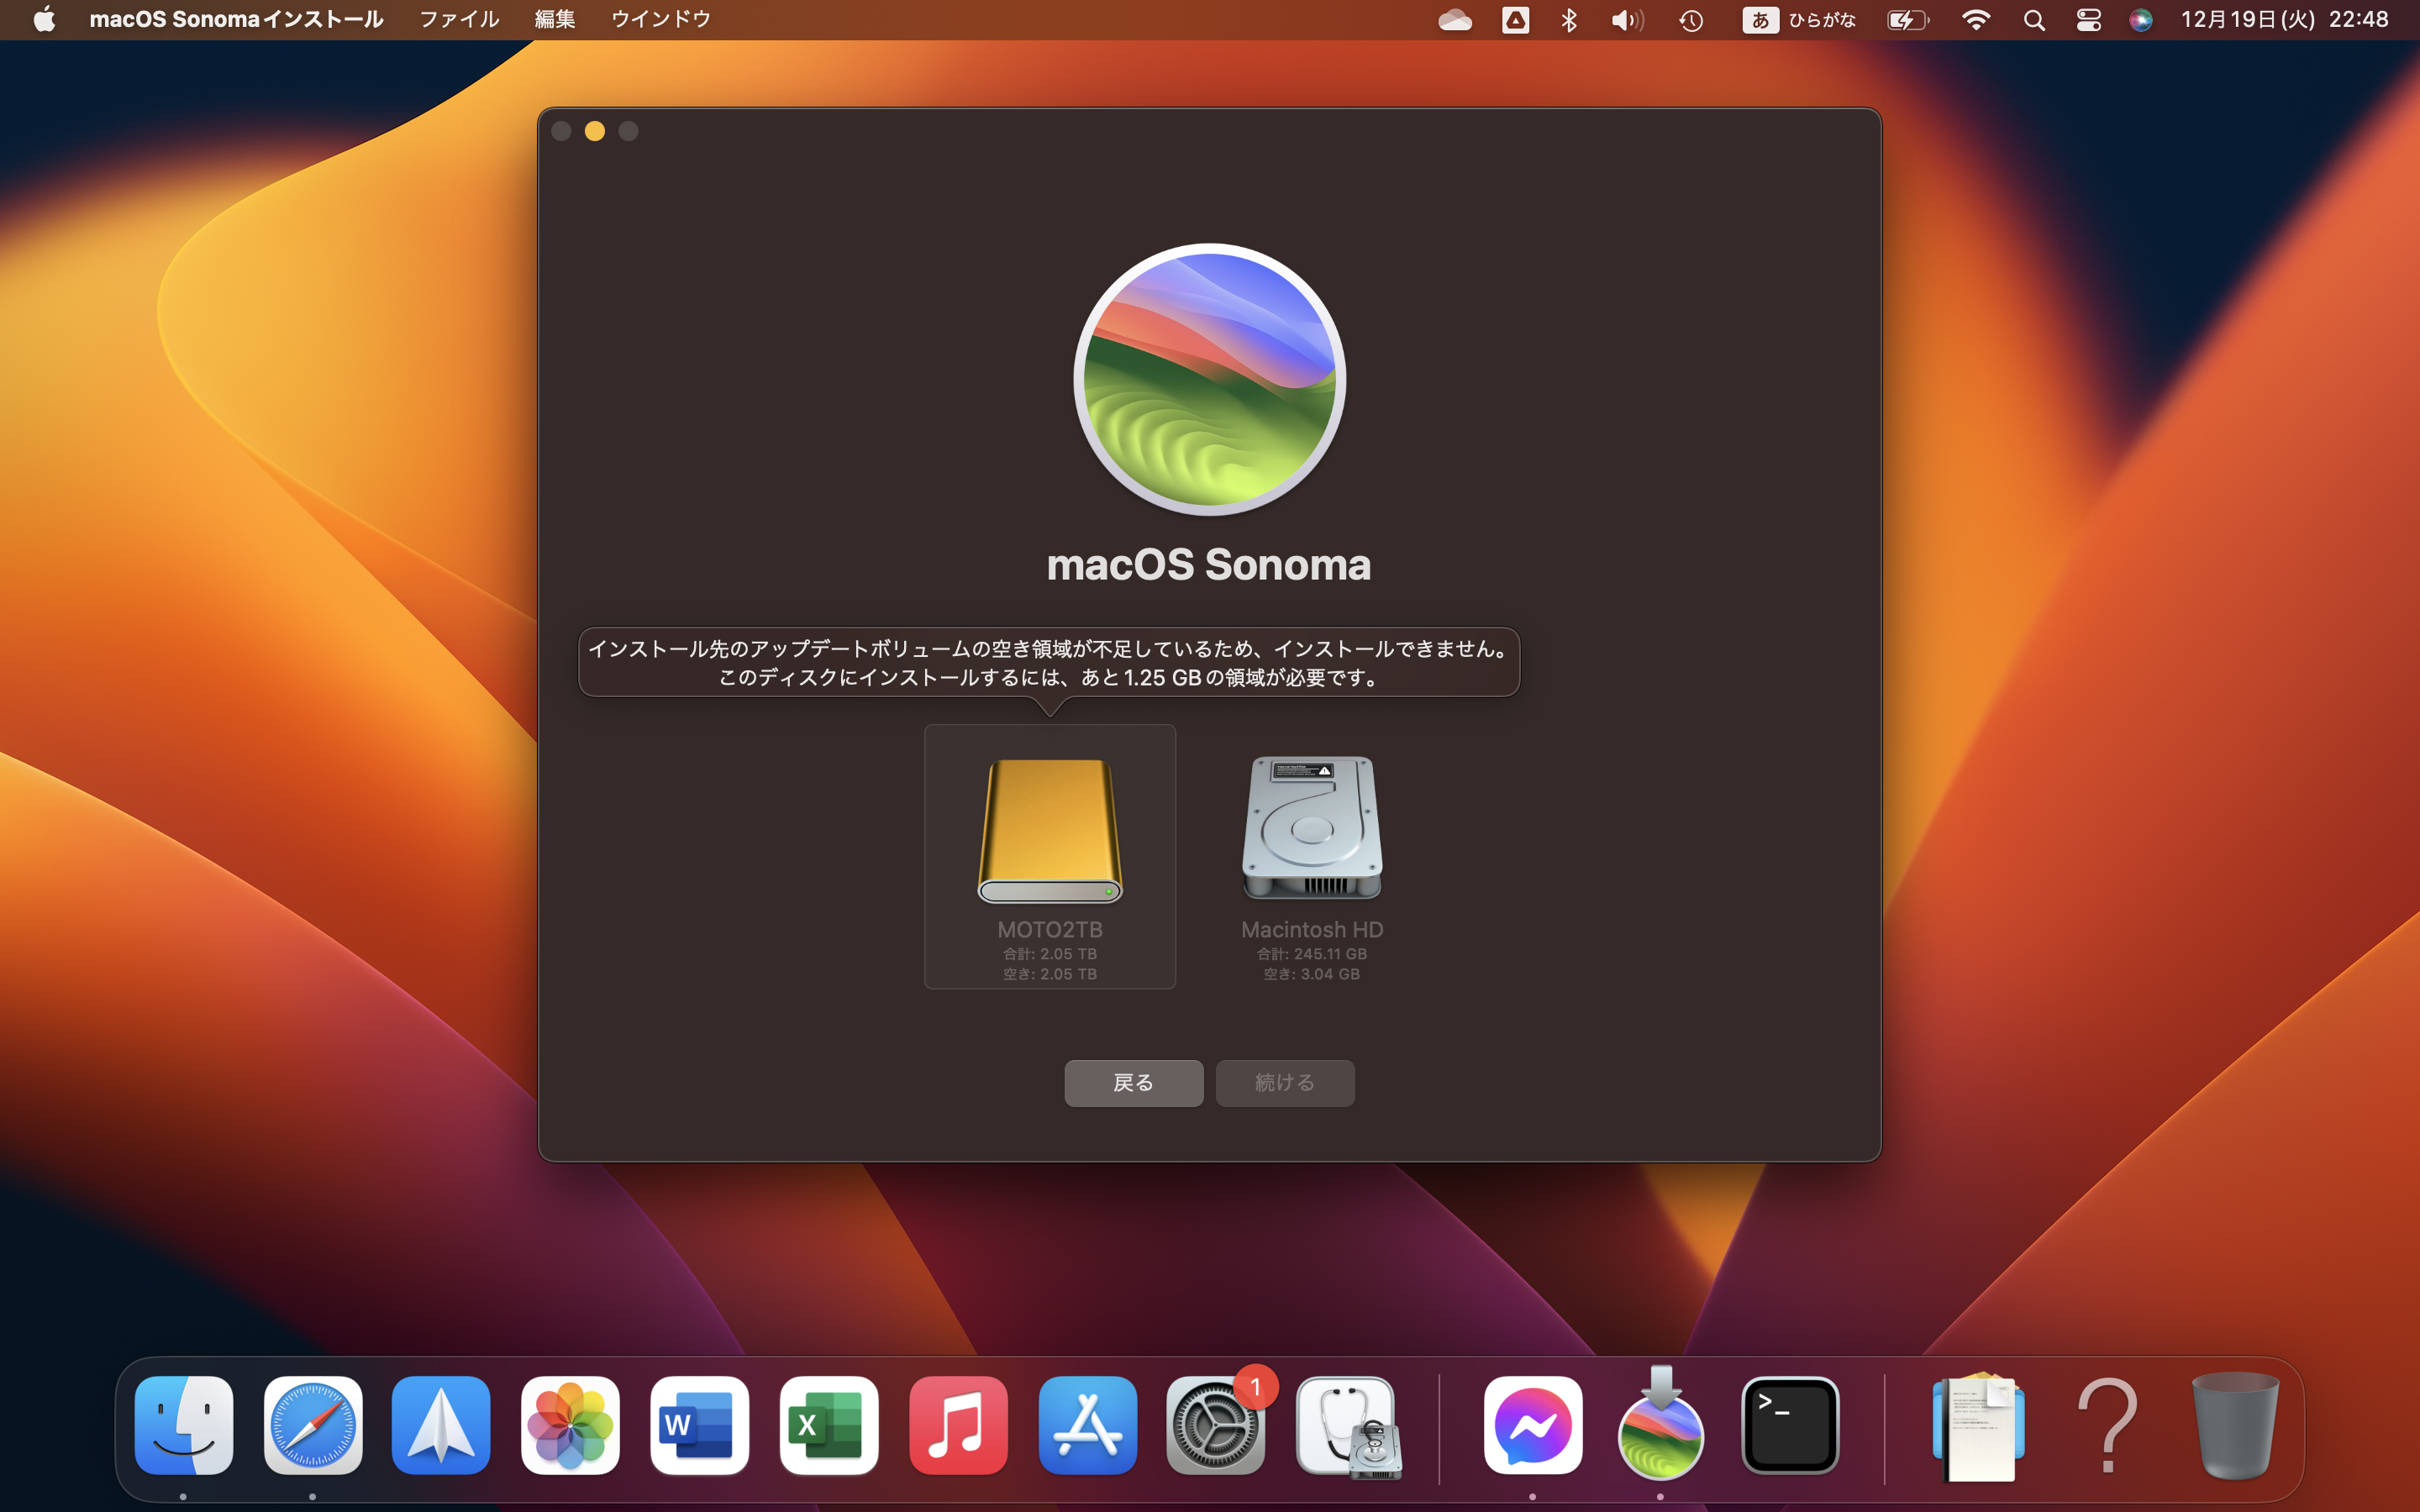Screen dimensions: 2420x1512
Task: Open the ウインドウ menu
Action: tap(660, 20)
